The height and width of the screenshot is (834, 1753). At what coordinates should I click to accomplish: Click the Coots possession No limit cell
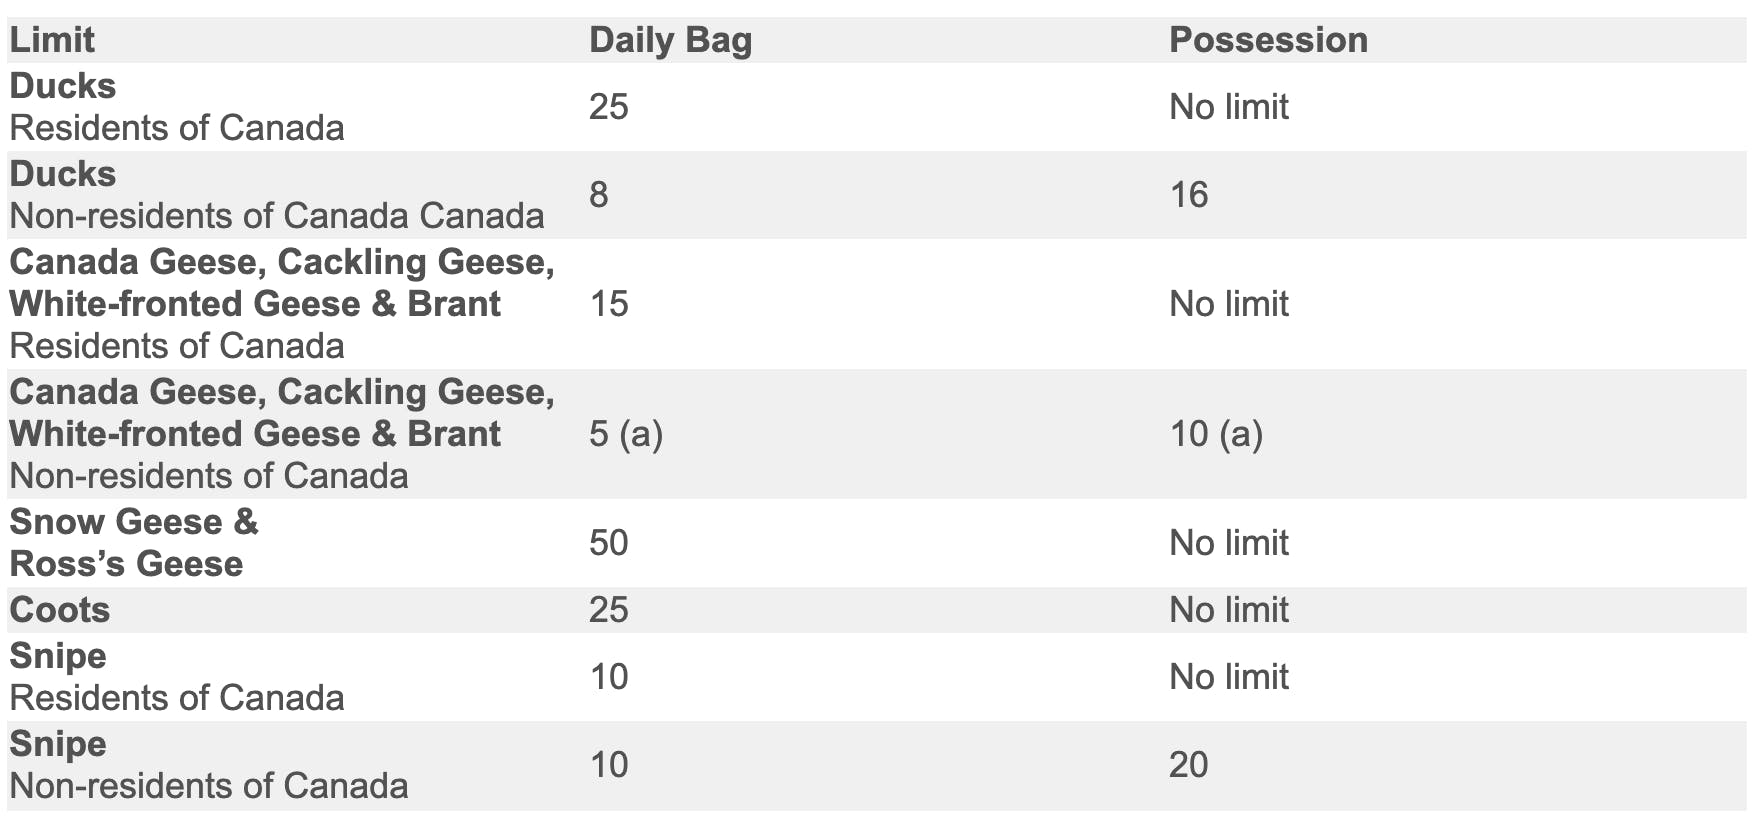1228,610
